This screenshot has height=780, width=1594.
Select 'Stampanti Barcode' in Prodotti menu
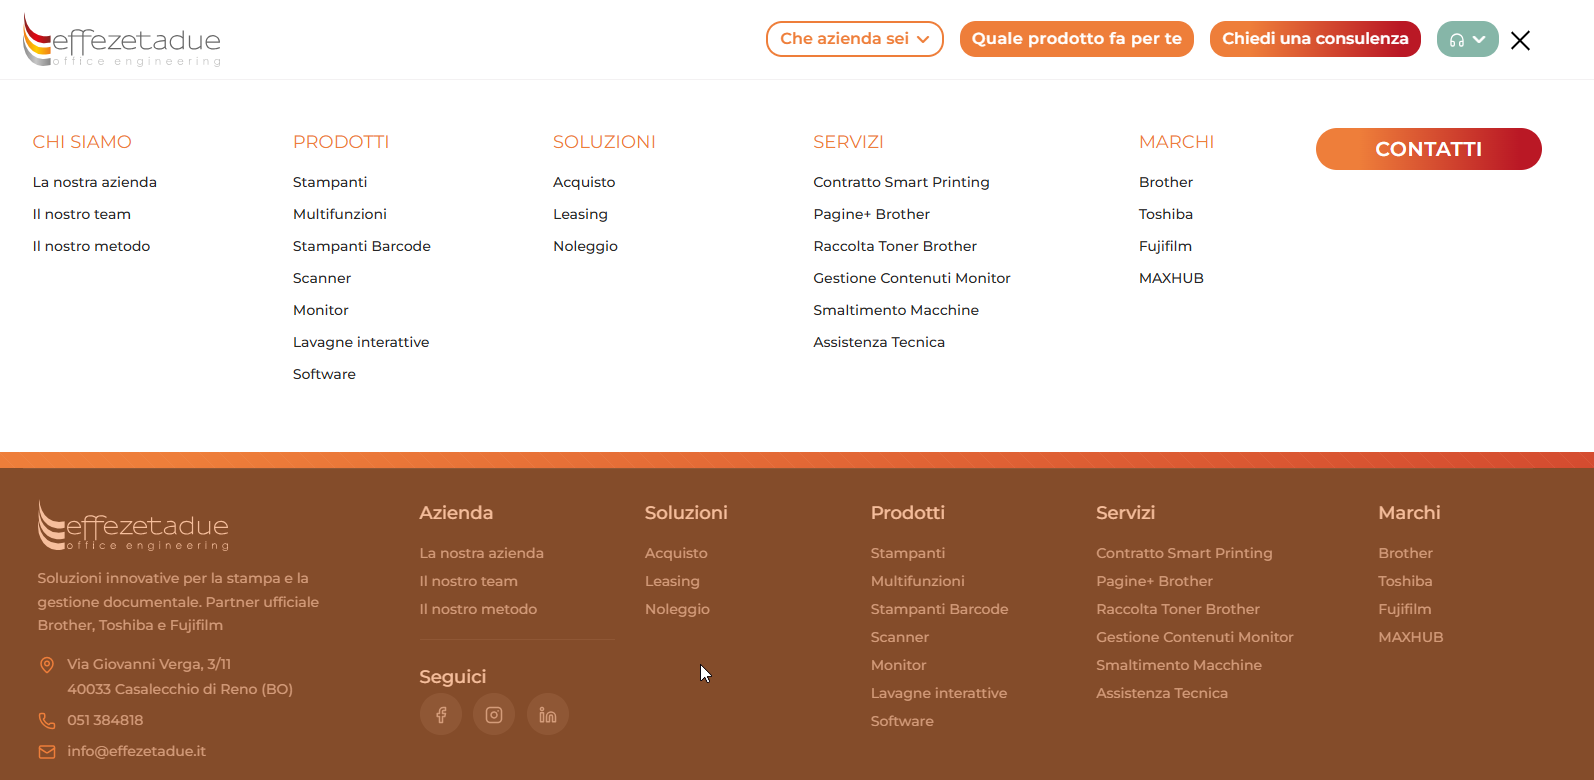tap(362, 246)
